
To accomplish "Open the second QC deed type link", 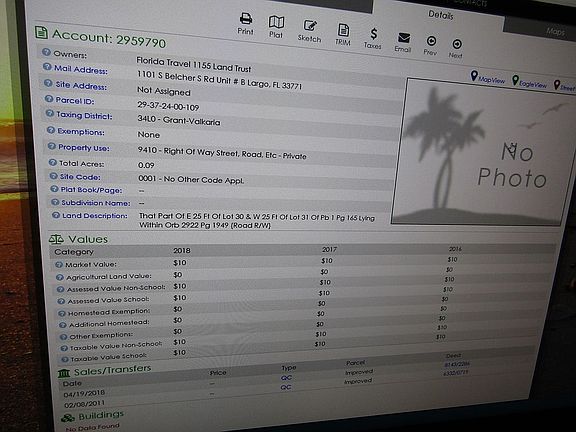I will (x=286, y=387).
